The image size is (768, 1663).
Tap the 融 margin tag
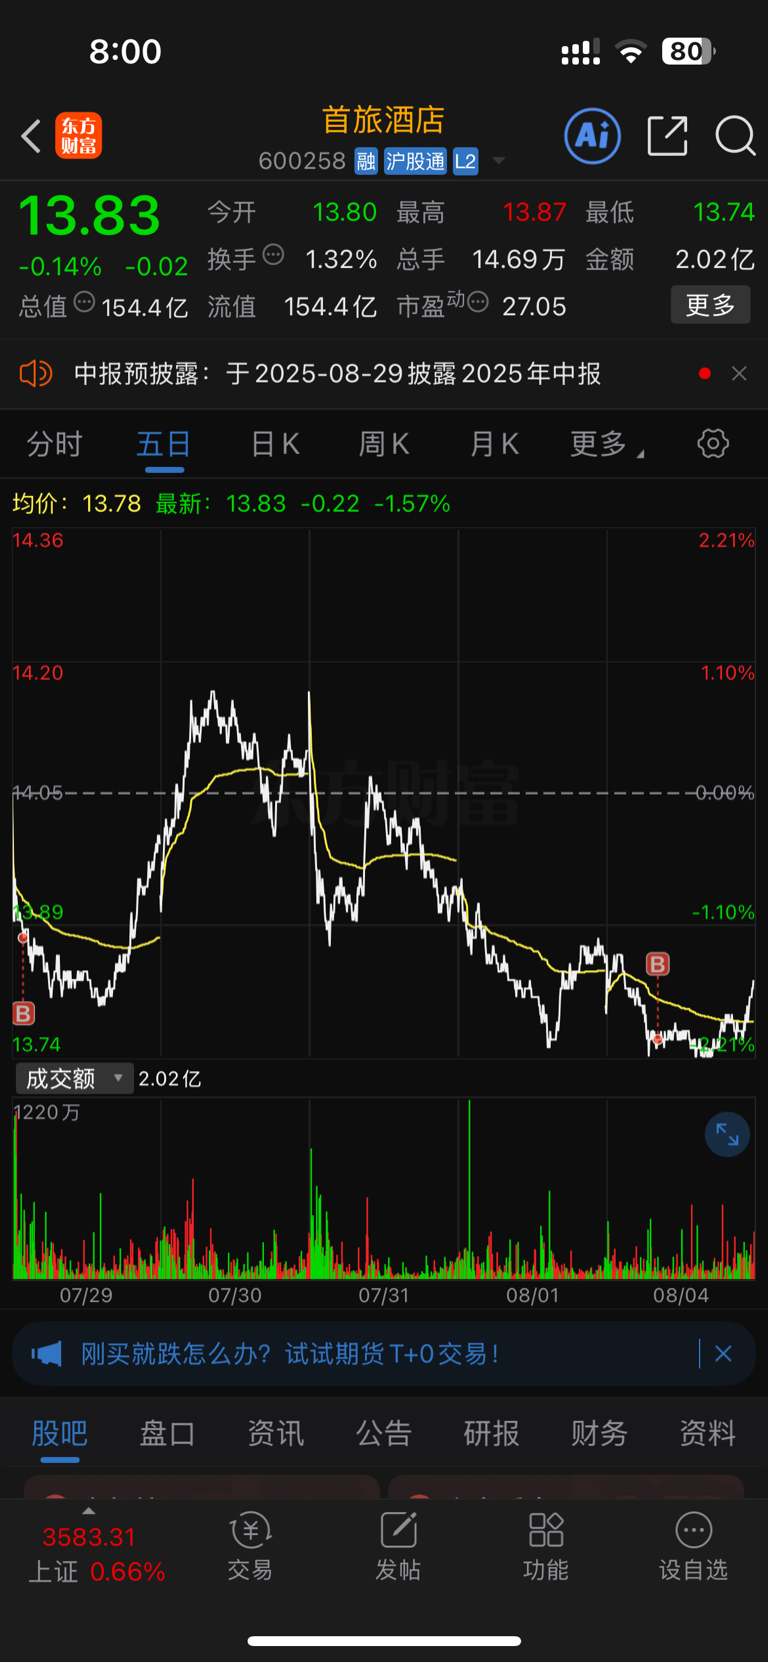(366, 161)
